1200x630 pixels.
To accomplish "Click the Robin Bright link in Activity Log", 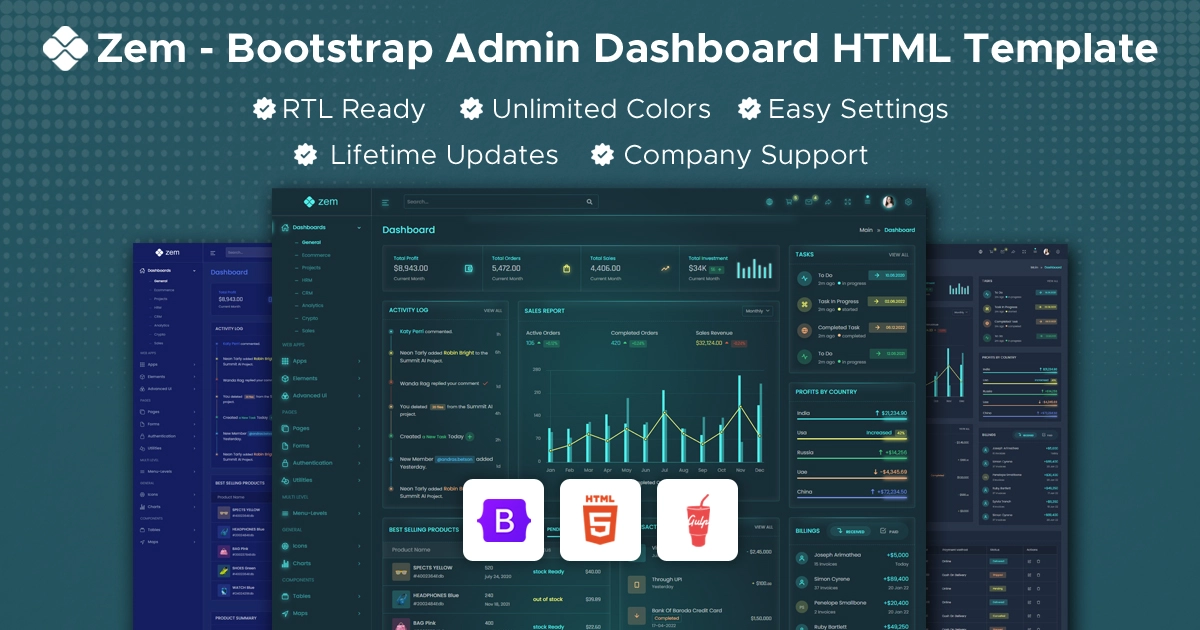I will pos(458,352).
